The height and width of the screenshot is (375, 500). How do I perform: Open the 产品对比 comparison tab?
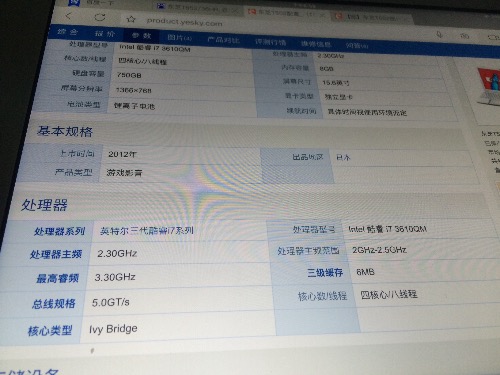[x=223, y=40]
